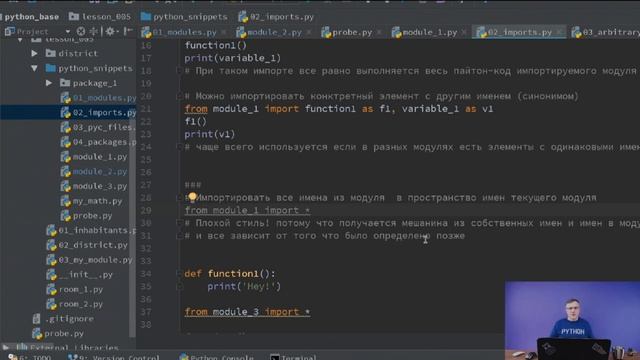The image size is (640, 360).
Task: Open room_2.py in the tree
Action: (x=75, y=304)
